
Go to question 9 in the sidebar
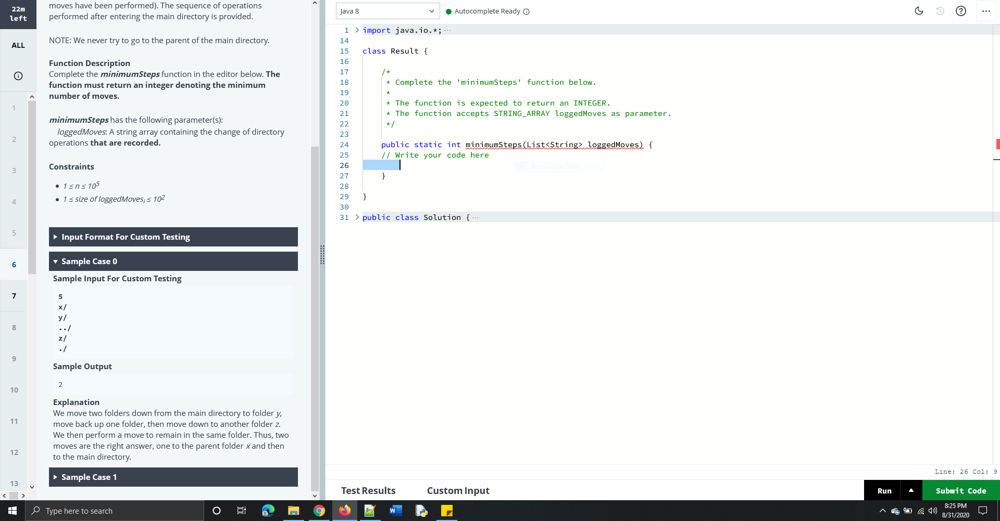click(13, 358)
